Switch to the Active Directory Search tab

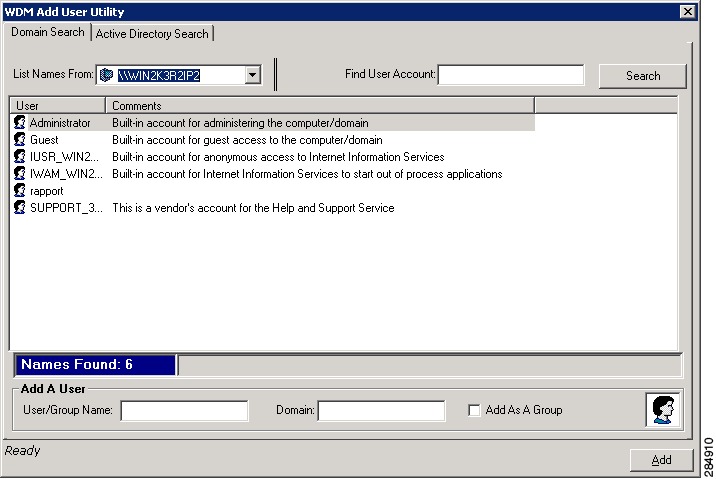click(152, 34)
